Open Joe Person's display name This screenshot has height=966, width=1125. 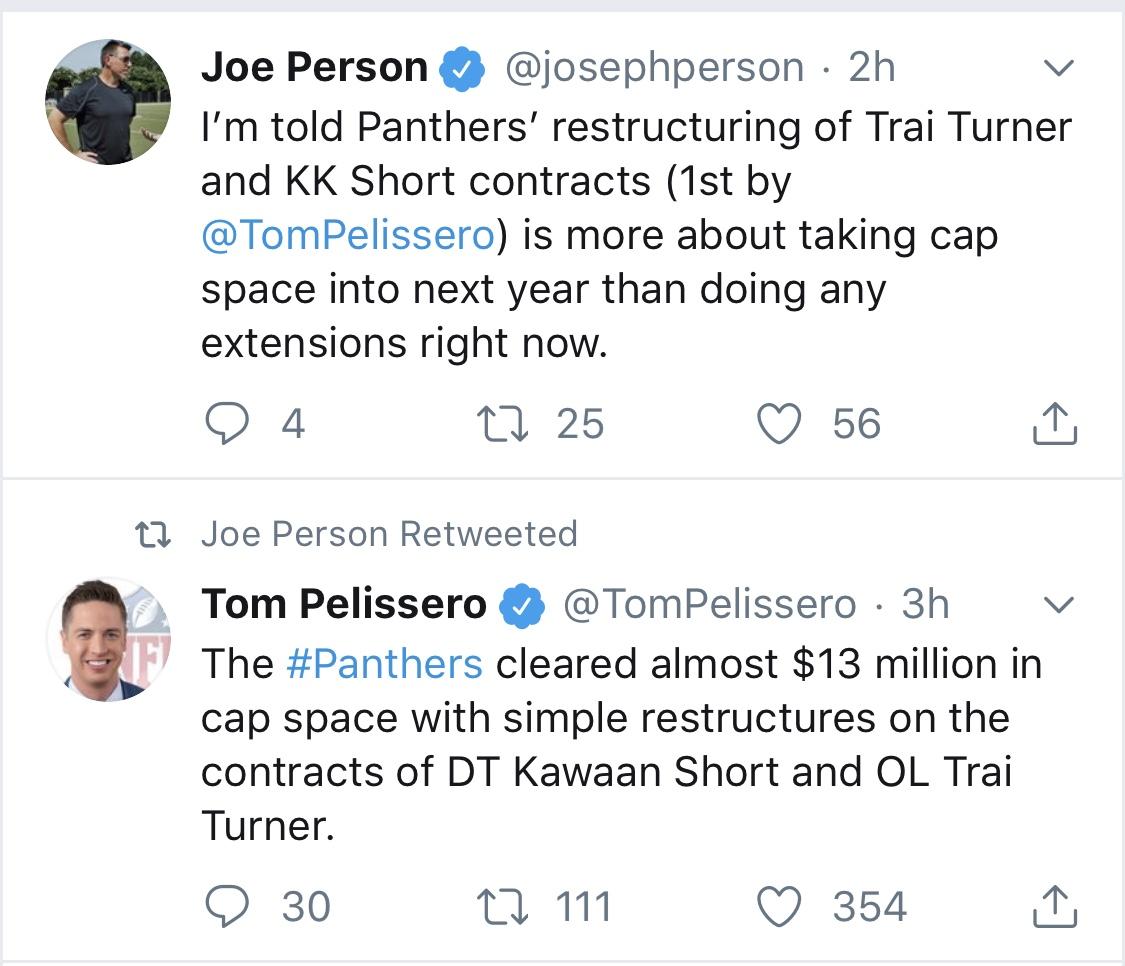tap(314, 67)
